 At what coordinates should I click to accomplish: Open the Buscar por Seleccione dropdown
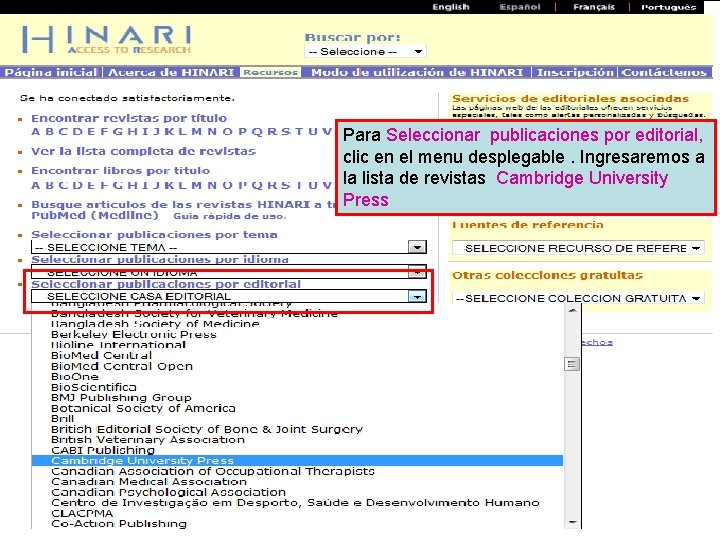(x=365, y=51)
